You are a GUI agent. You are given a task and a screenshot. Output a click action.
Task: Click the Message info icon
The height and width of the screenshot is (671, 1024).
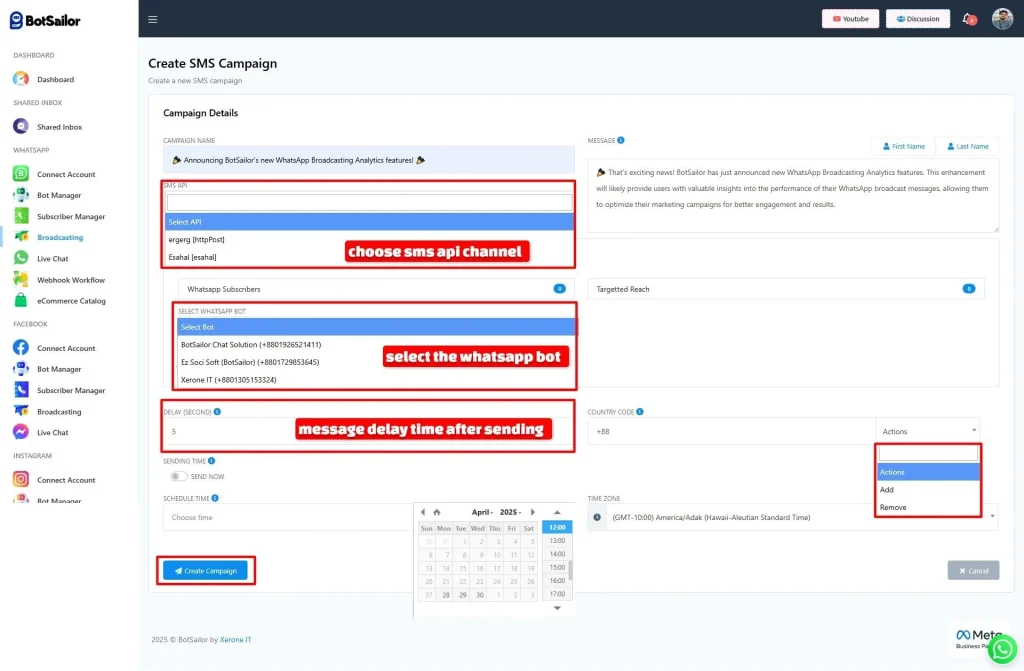click(x=621, y=140)
